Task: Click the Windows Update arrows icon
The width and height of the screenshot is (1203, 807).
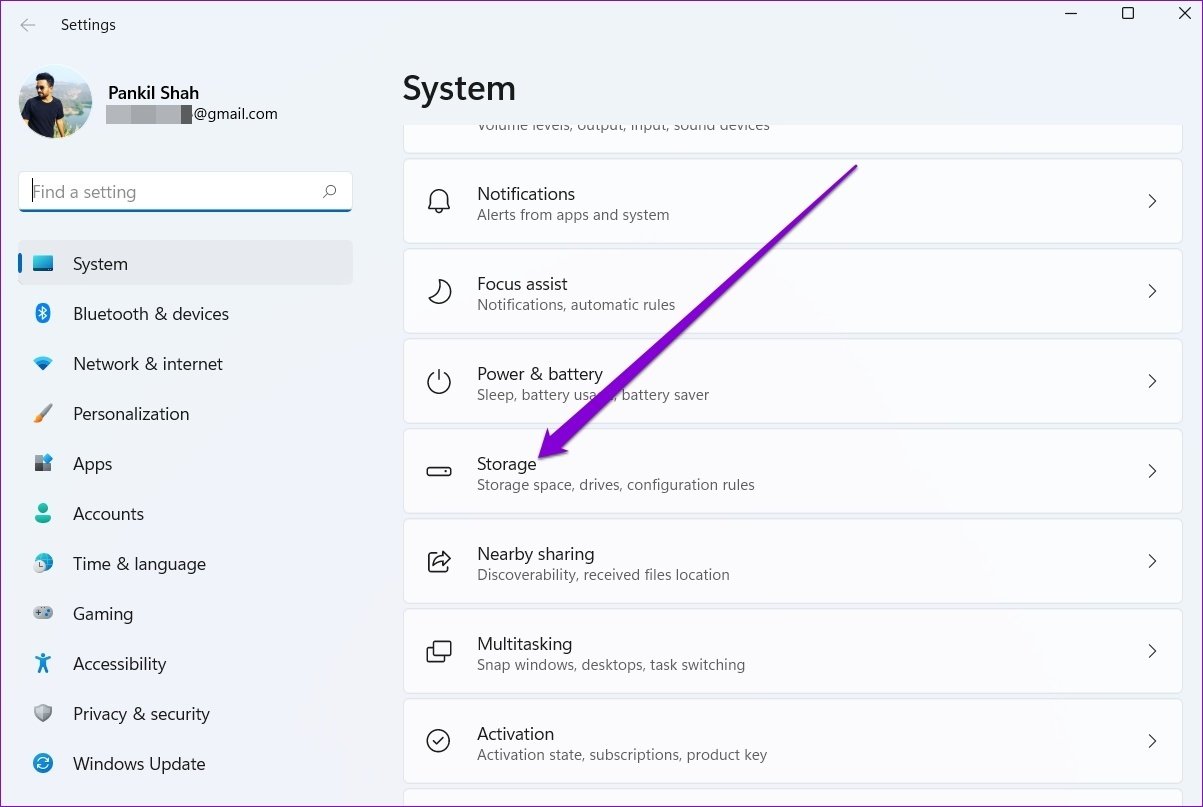Action: point(43,764)
